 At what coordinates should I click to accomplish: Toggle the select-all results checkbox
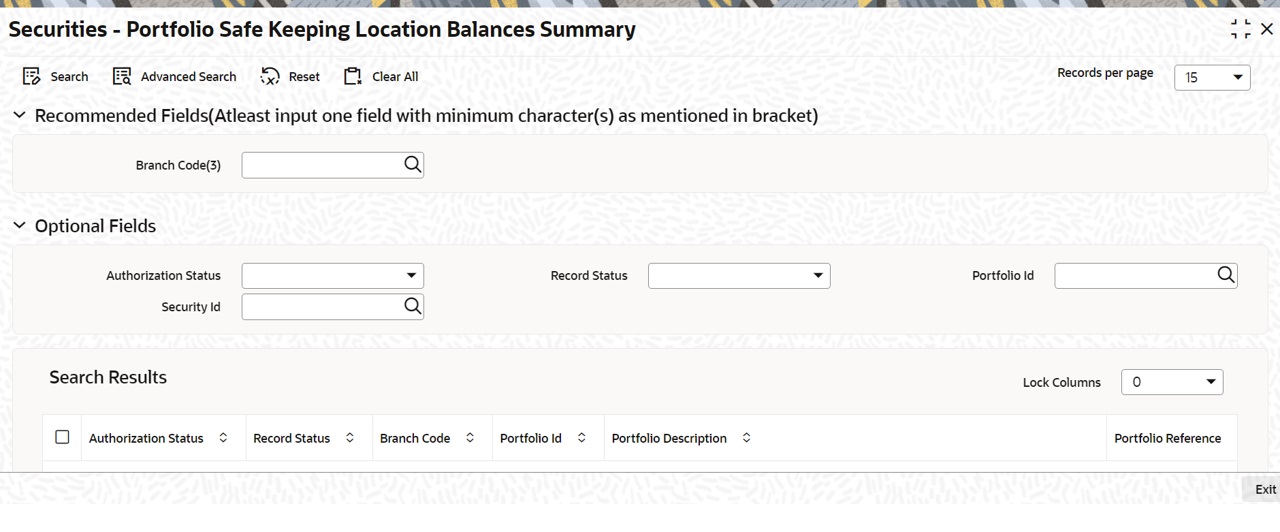pyautogui.click(x=62, y=437)
